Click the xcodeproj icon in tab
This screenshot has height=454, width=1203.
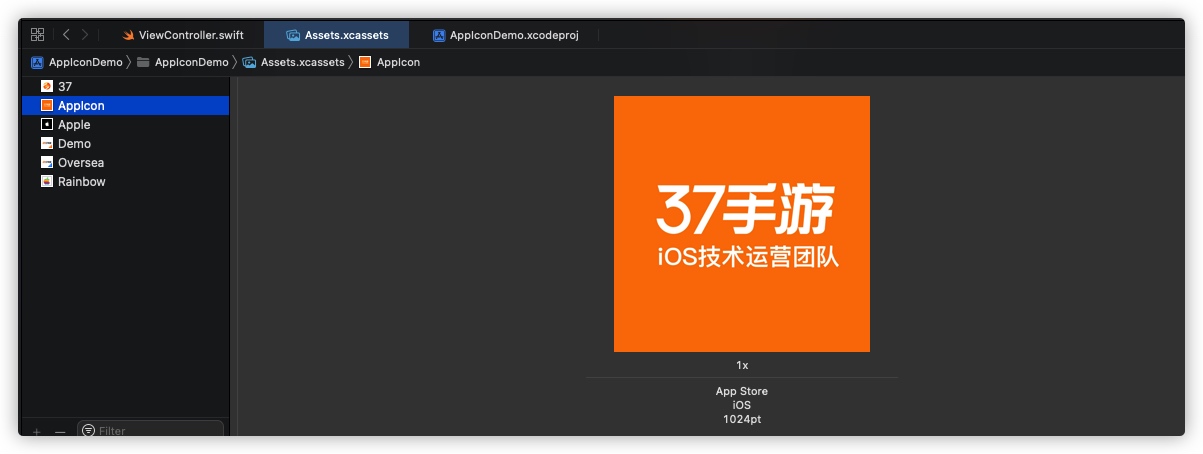pyautogui.click(x=439, y=35)
